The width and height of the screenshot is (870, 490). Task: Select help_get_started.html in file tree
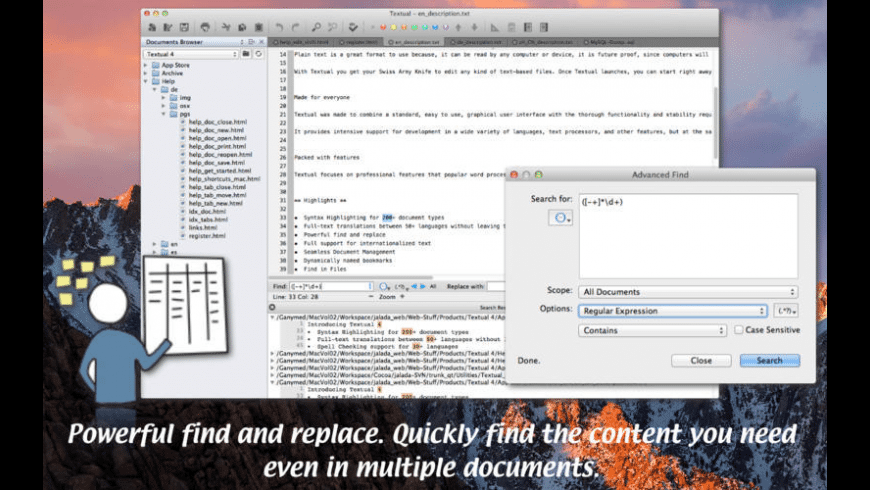[220, 171]
